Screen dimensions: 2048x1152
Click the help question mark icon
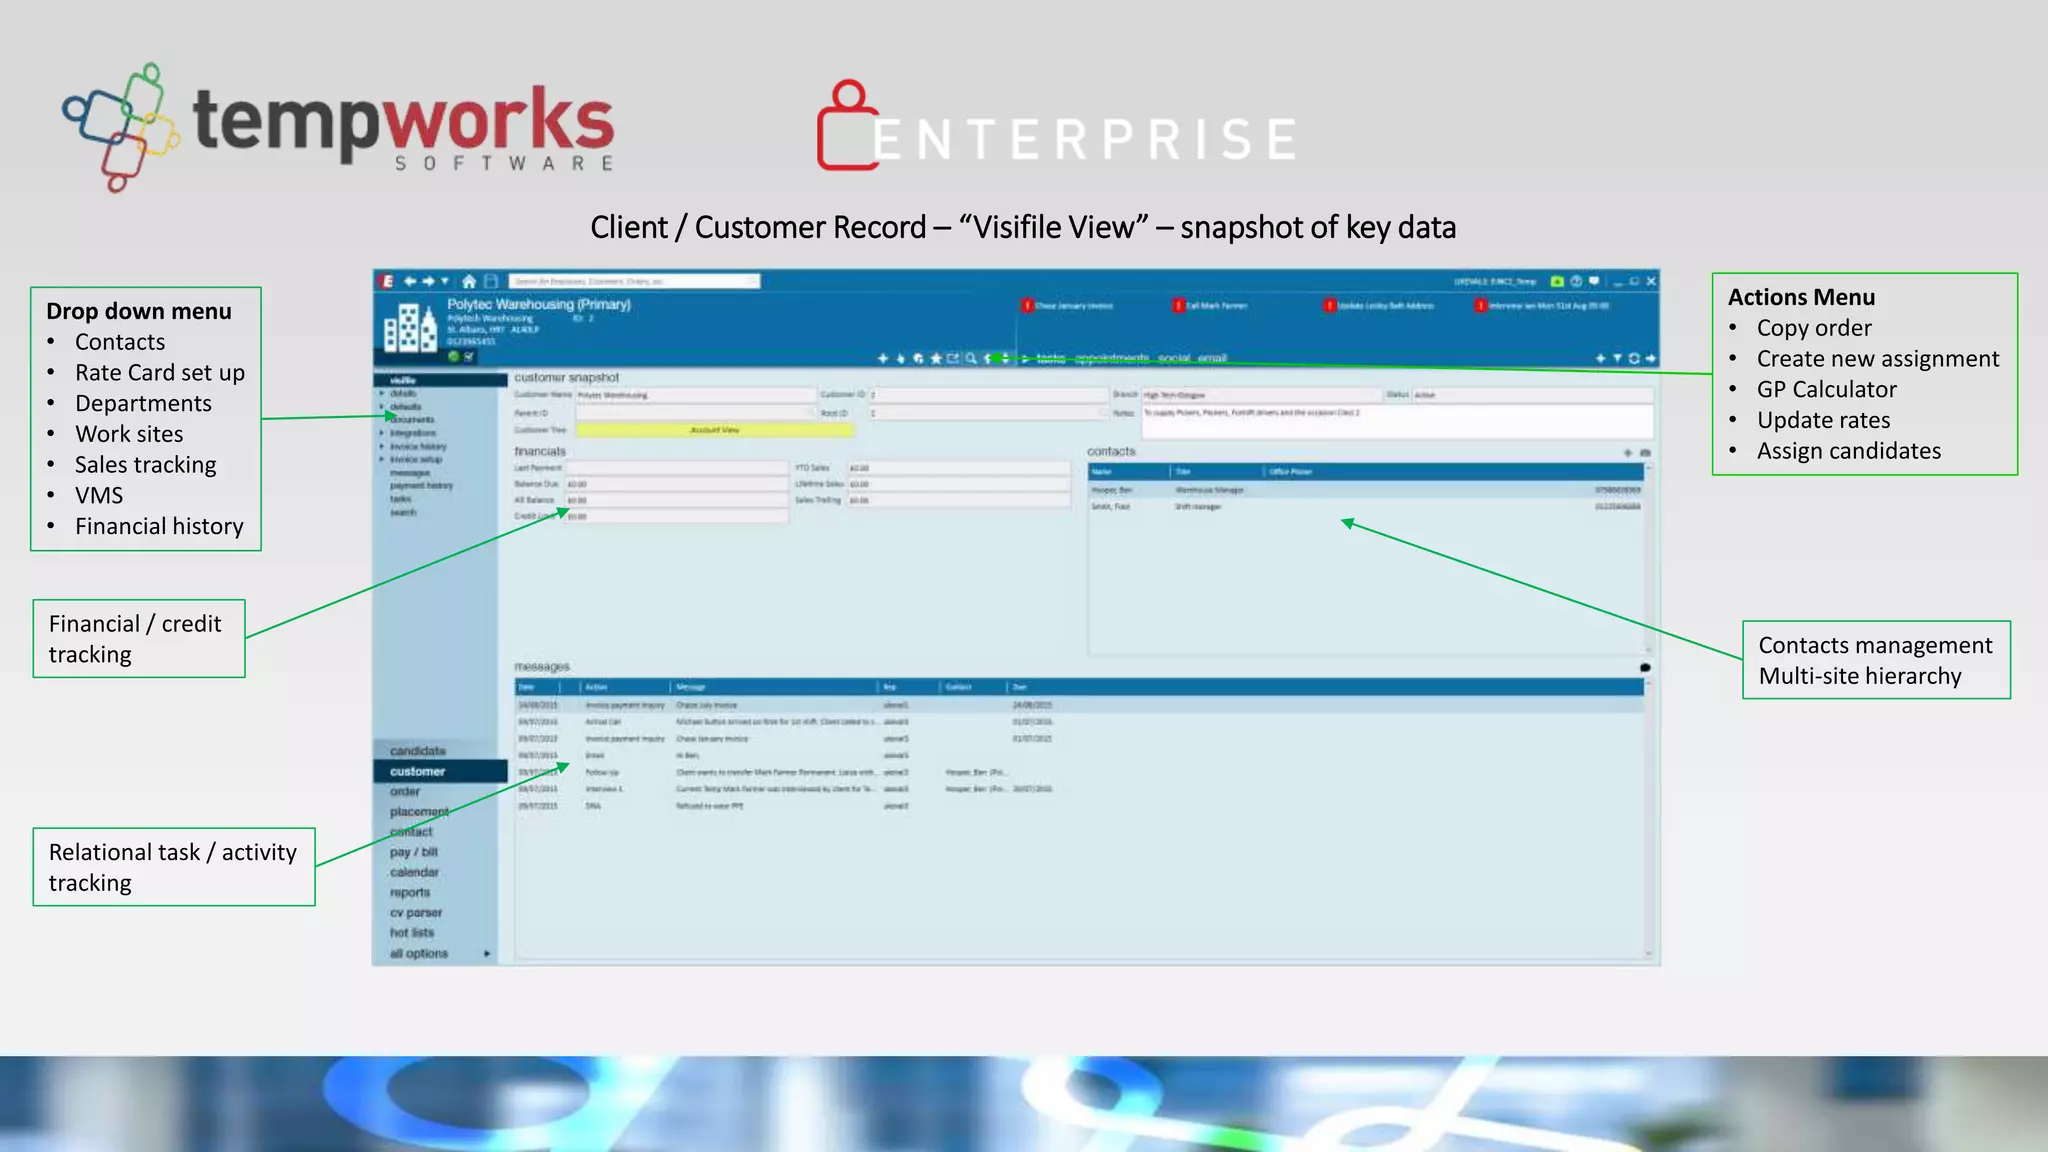point(1576,282)
